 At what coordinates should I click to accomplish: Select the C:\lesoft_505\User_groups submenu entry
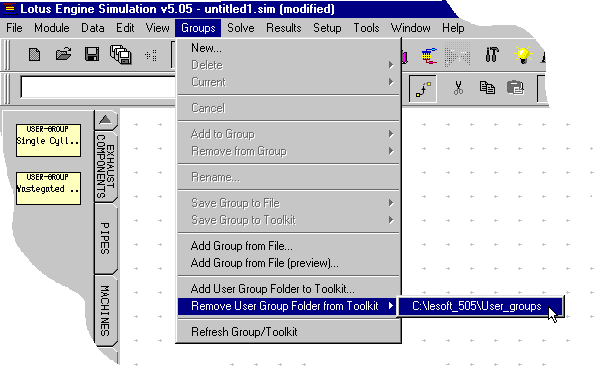point(481,306)
